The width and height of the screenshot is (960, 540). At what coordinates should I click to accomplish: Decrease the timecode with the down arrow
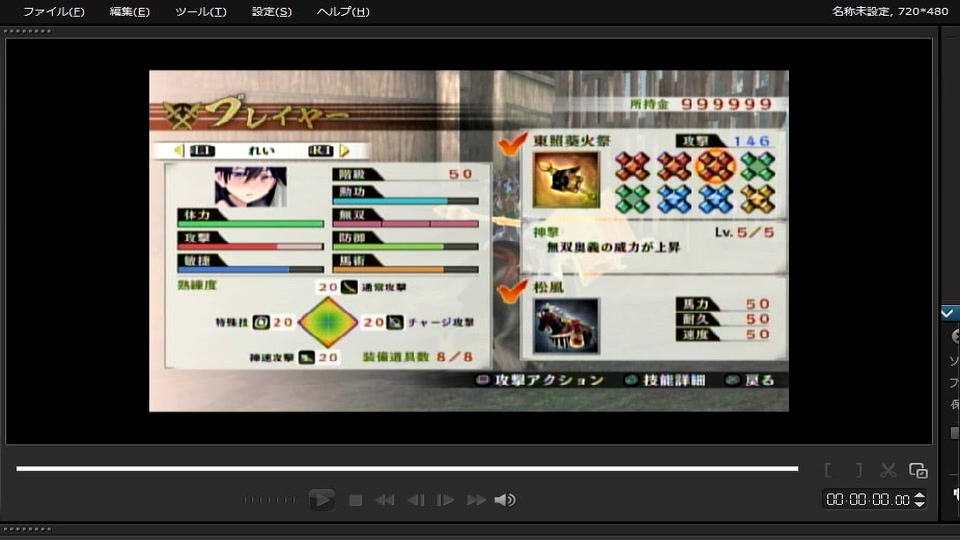tap(920, 504)
